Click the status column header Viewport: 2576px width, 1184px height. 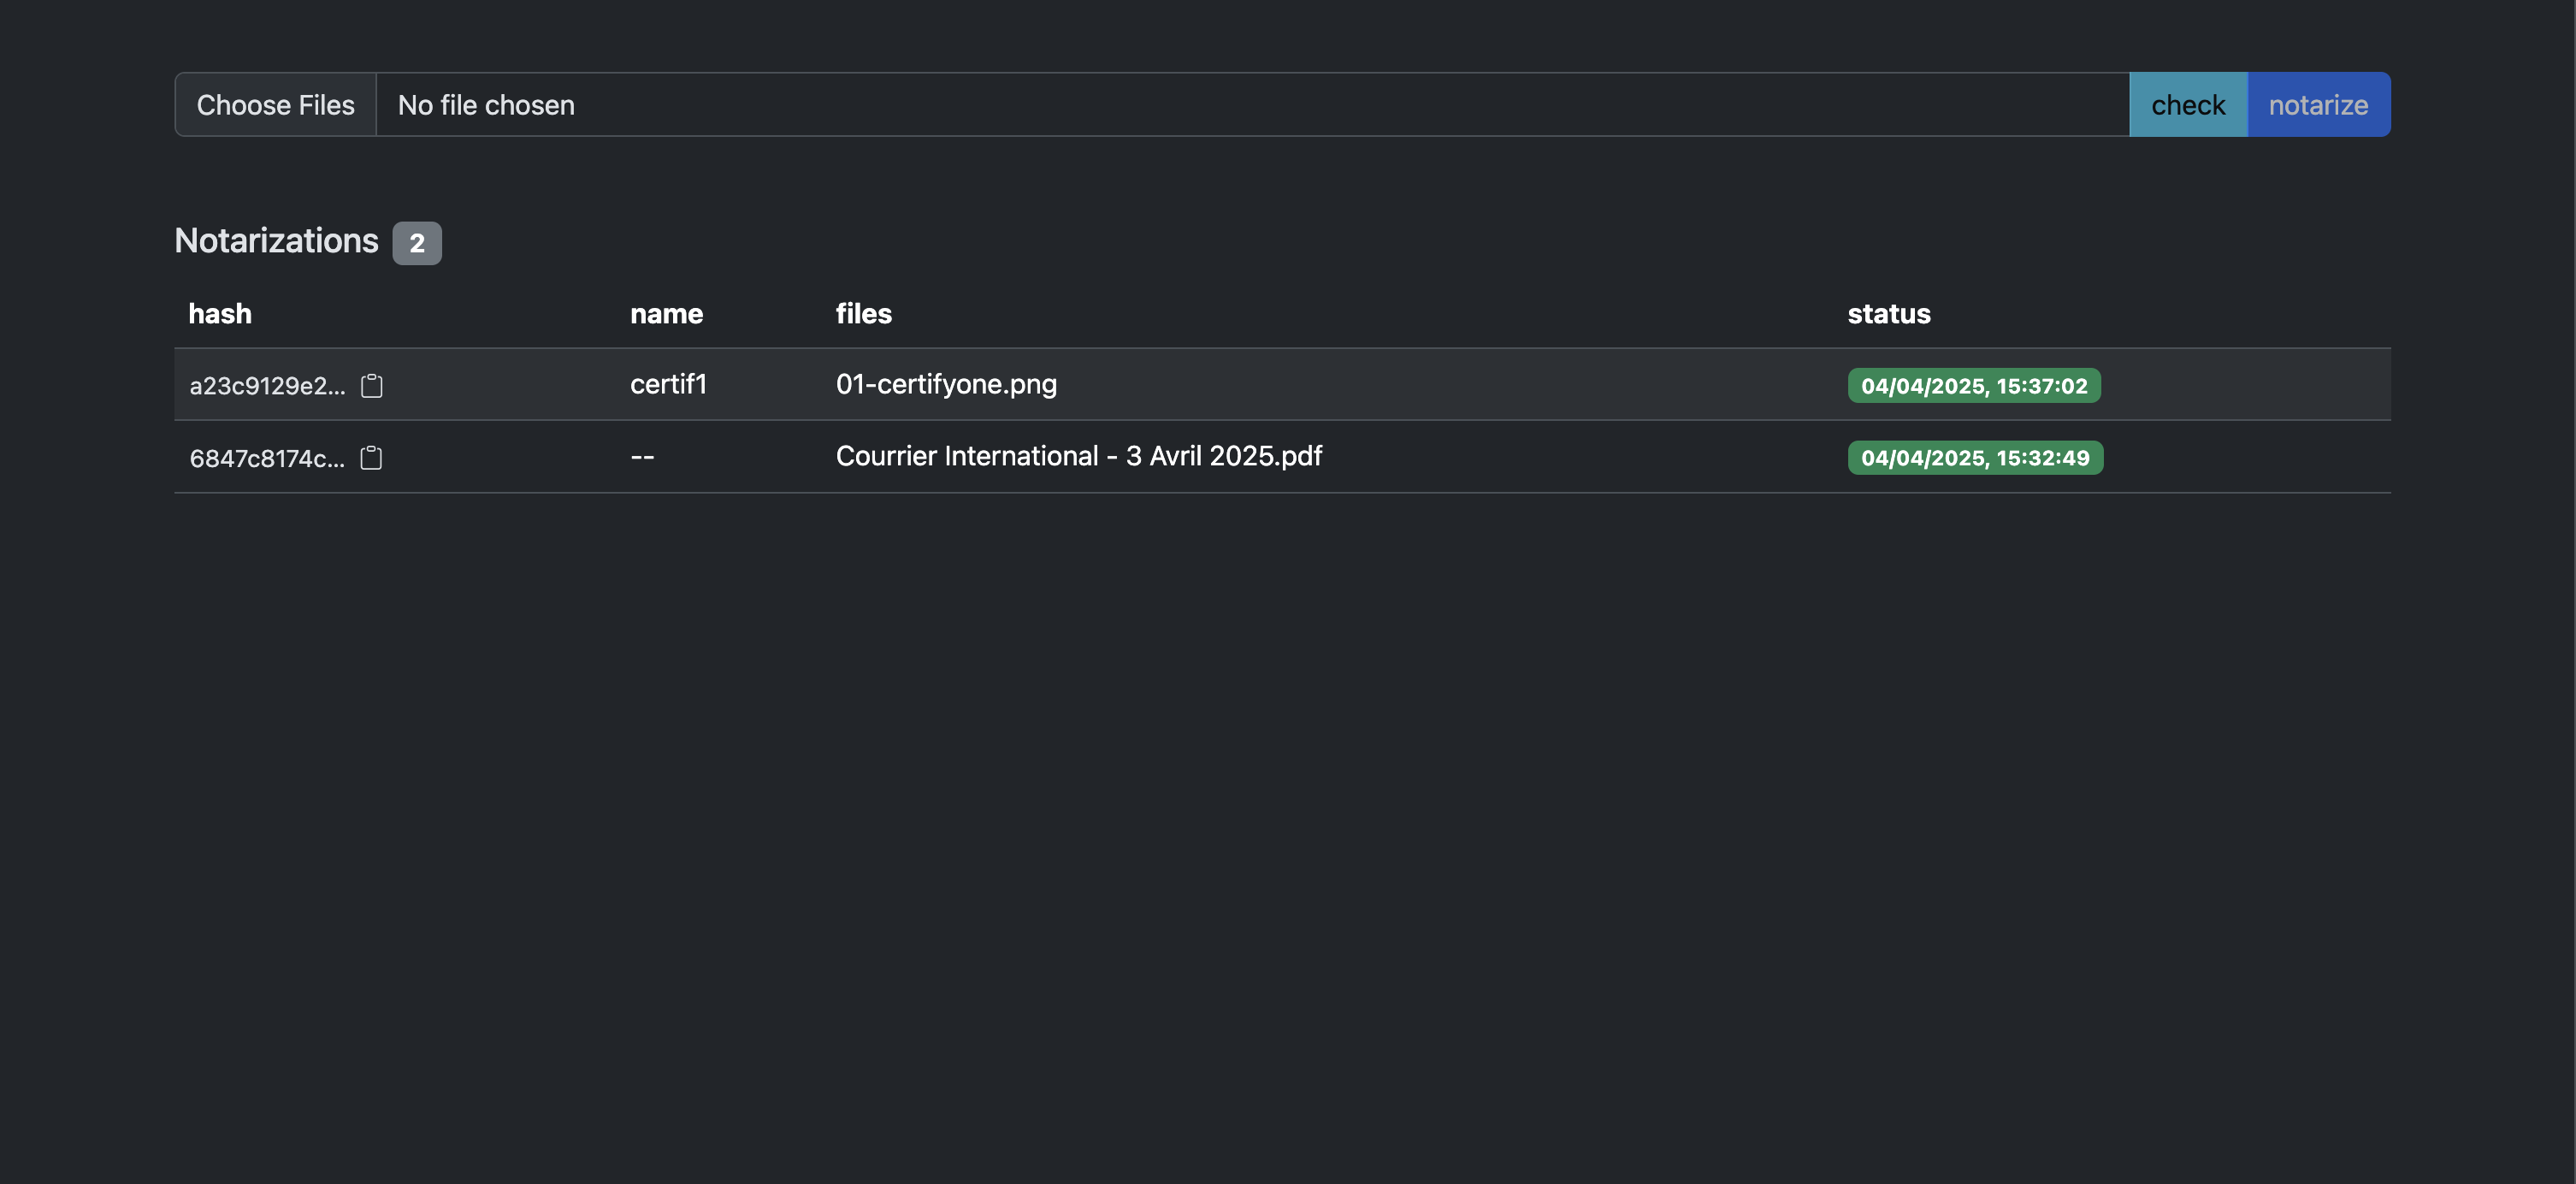click(1888, 314)
